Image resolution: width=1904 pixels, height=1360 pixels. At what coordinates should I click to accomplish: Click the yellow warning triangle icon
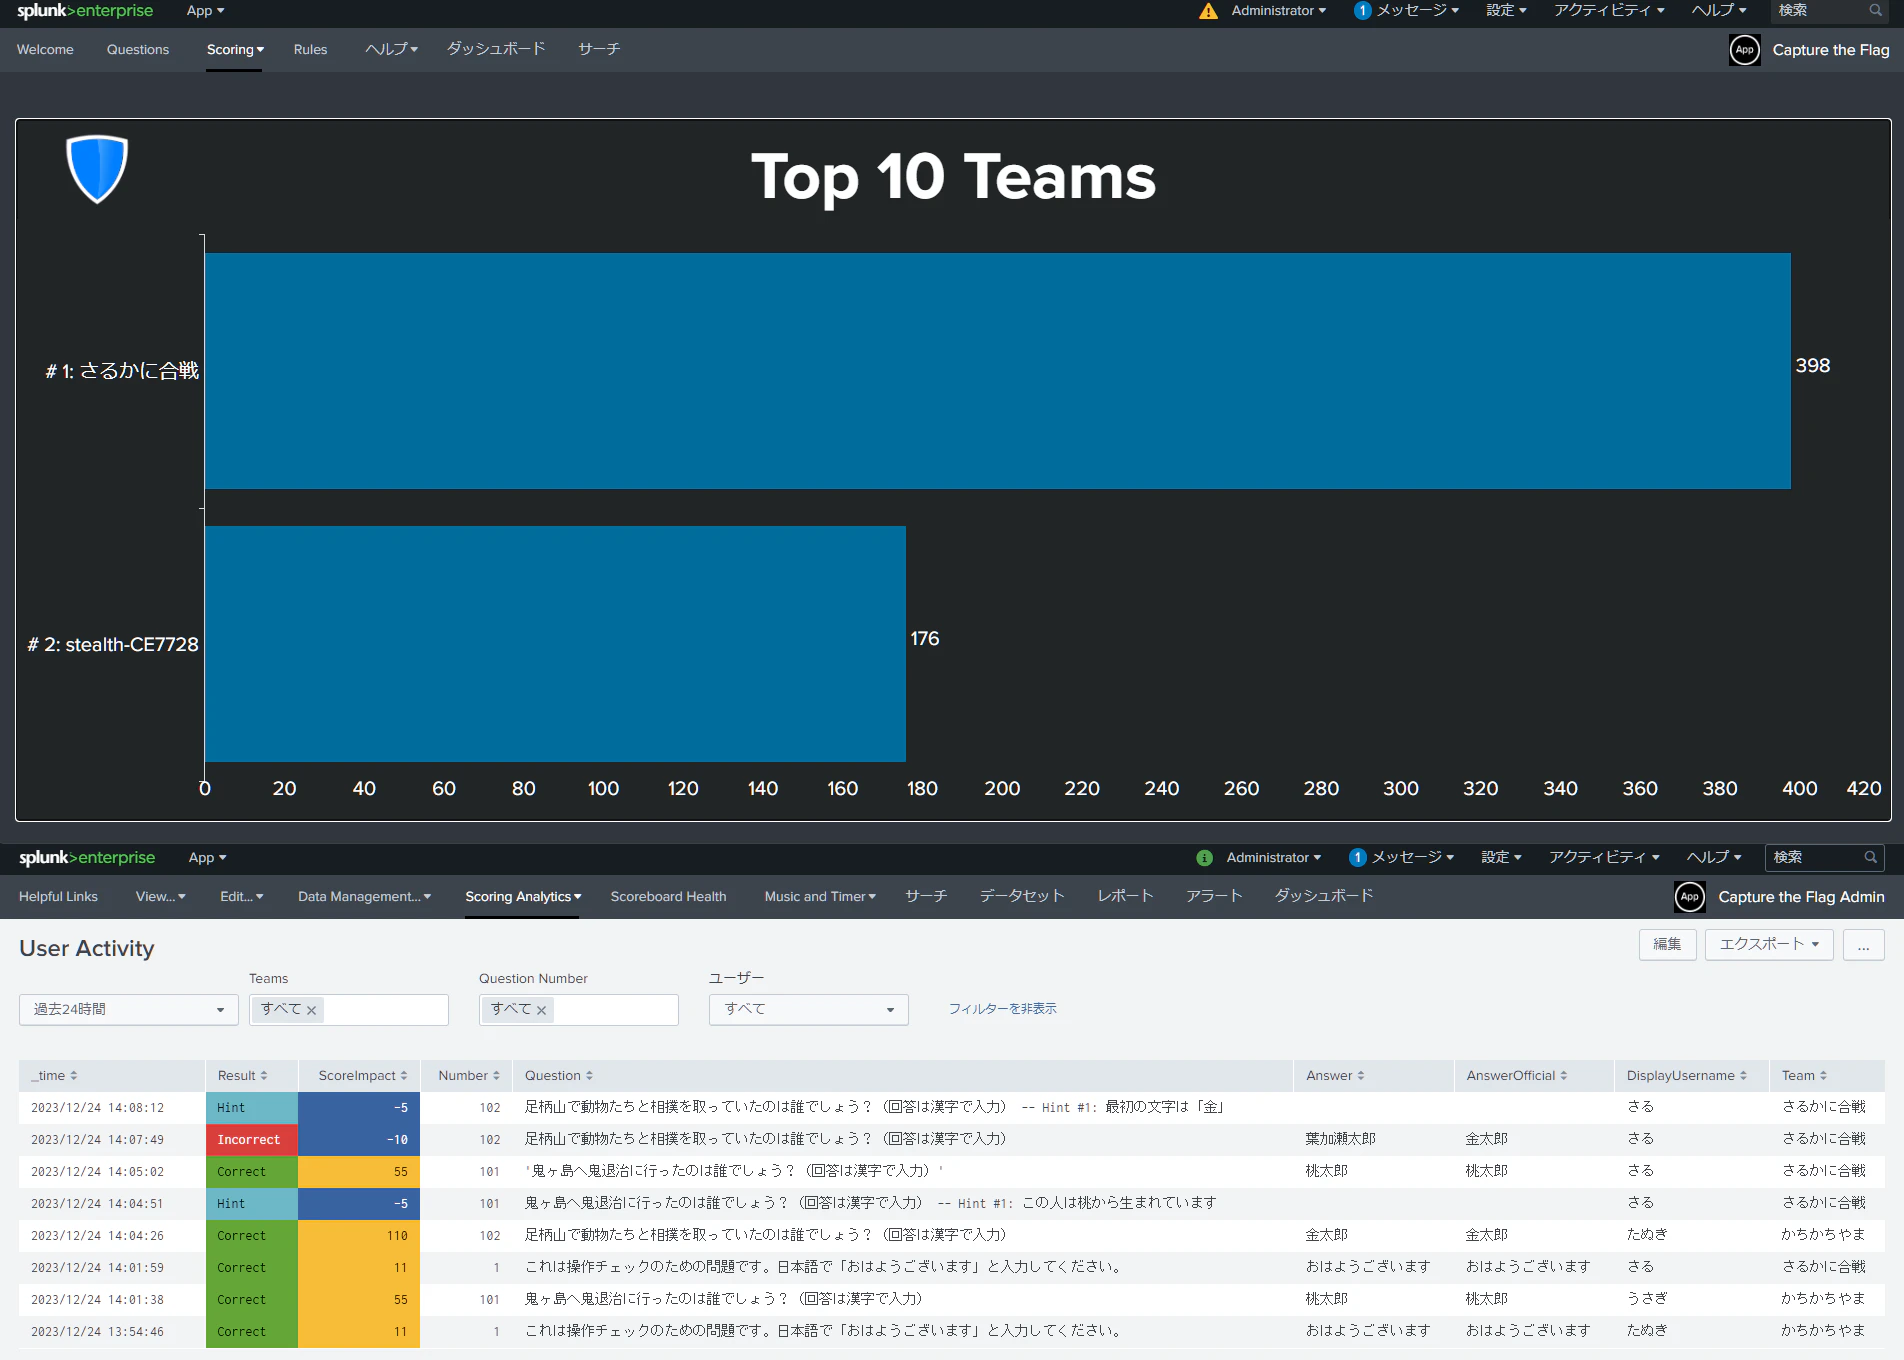(x=1208, y=11)
